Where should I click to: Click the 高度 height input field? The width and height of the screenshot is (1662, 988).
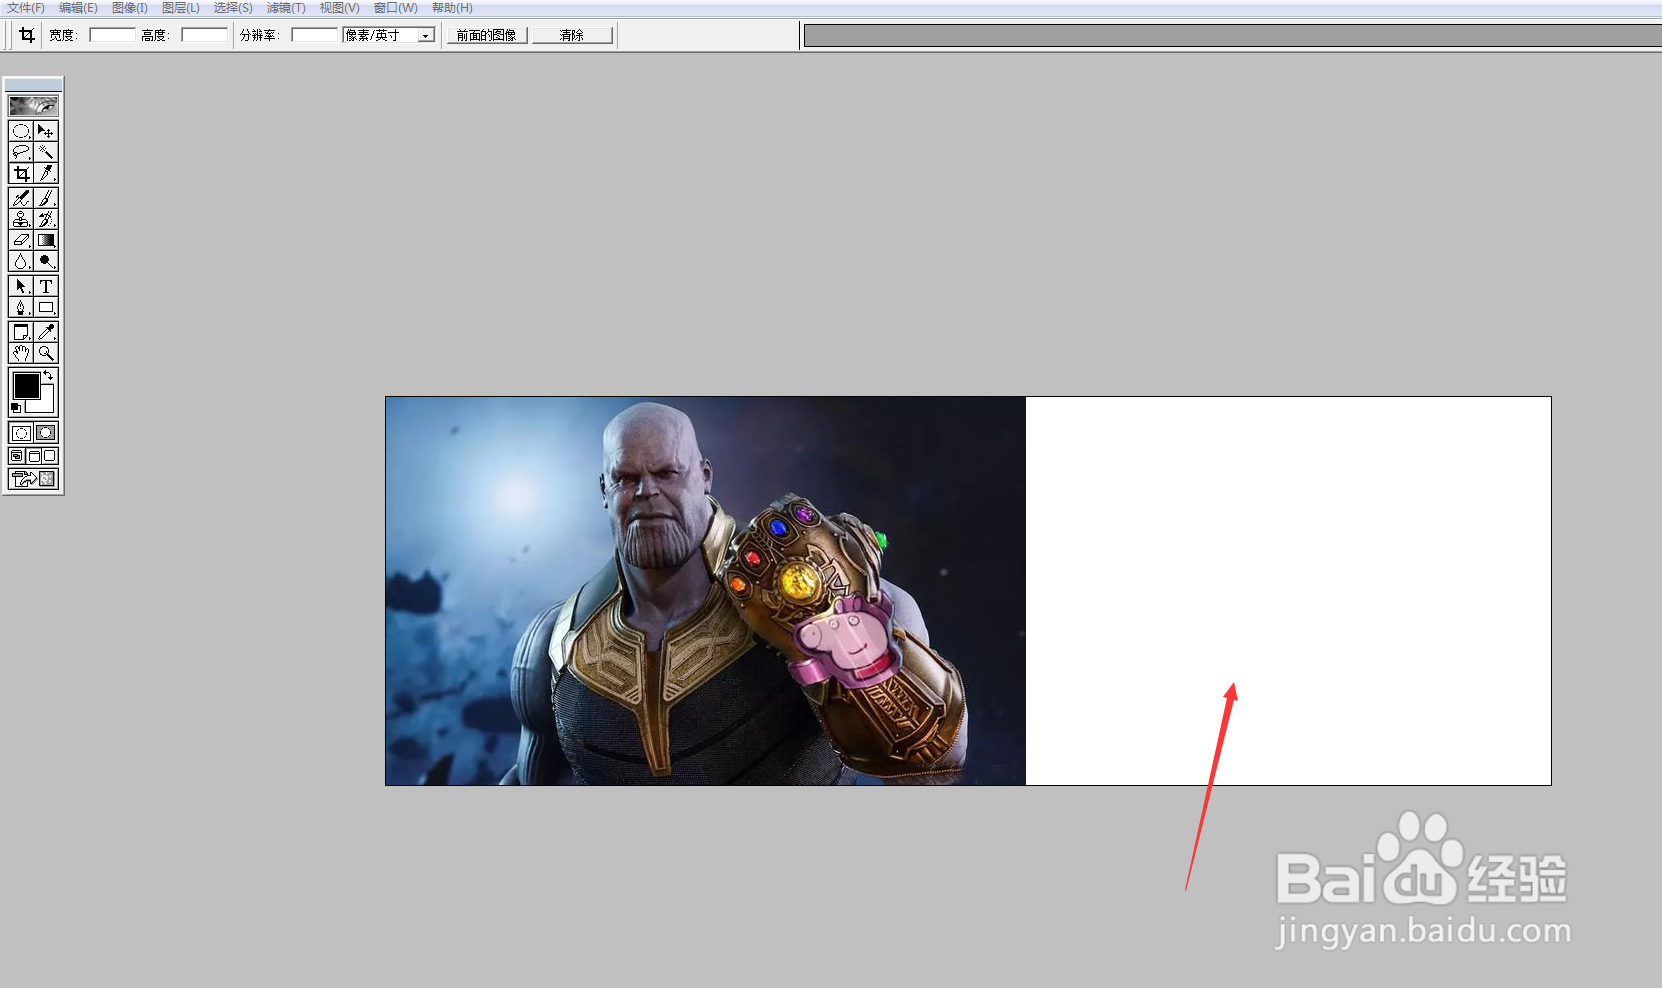point(204,35)
